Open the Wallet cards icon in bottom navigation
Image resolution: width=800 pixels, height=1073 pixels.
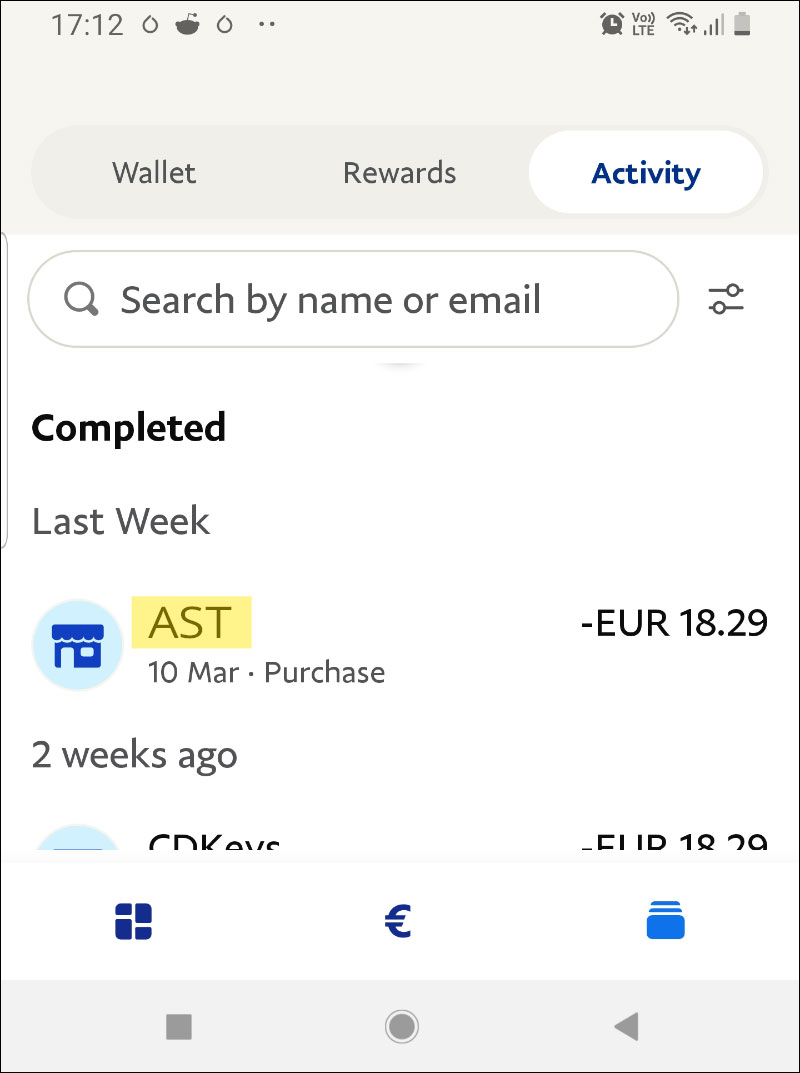coord(664,920)
